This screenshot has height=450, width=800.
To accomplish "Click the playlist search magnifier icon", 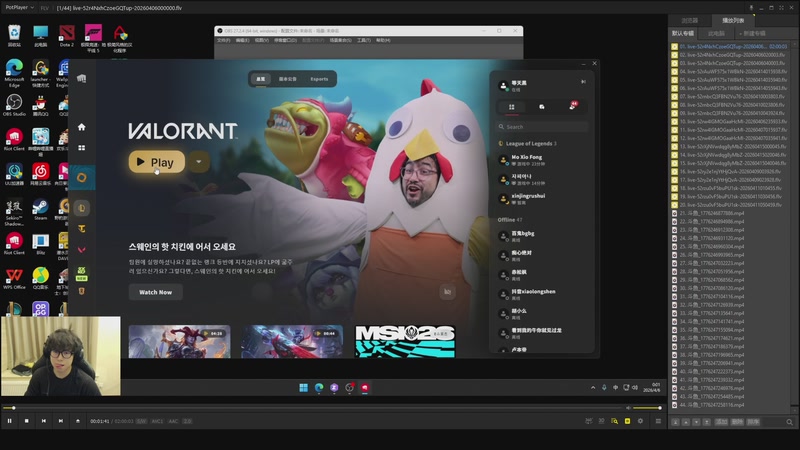I will pyautogui.click(x=789, y=422).
